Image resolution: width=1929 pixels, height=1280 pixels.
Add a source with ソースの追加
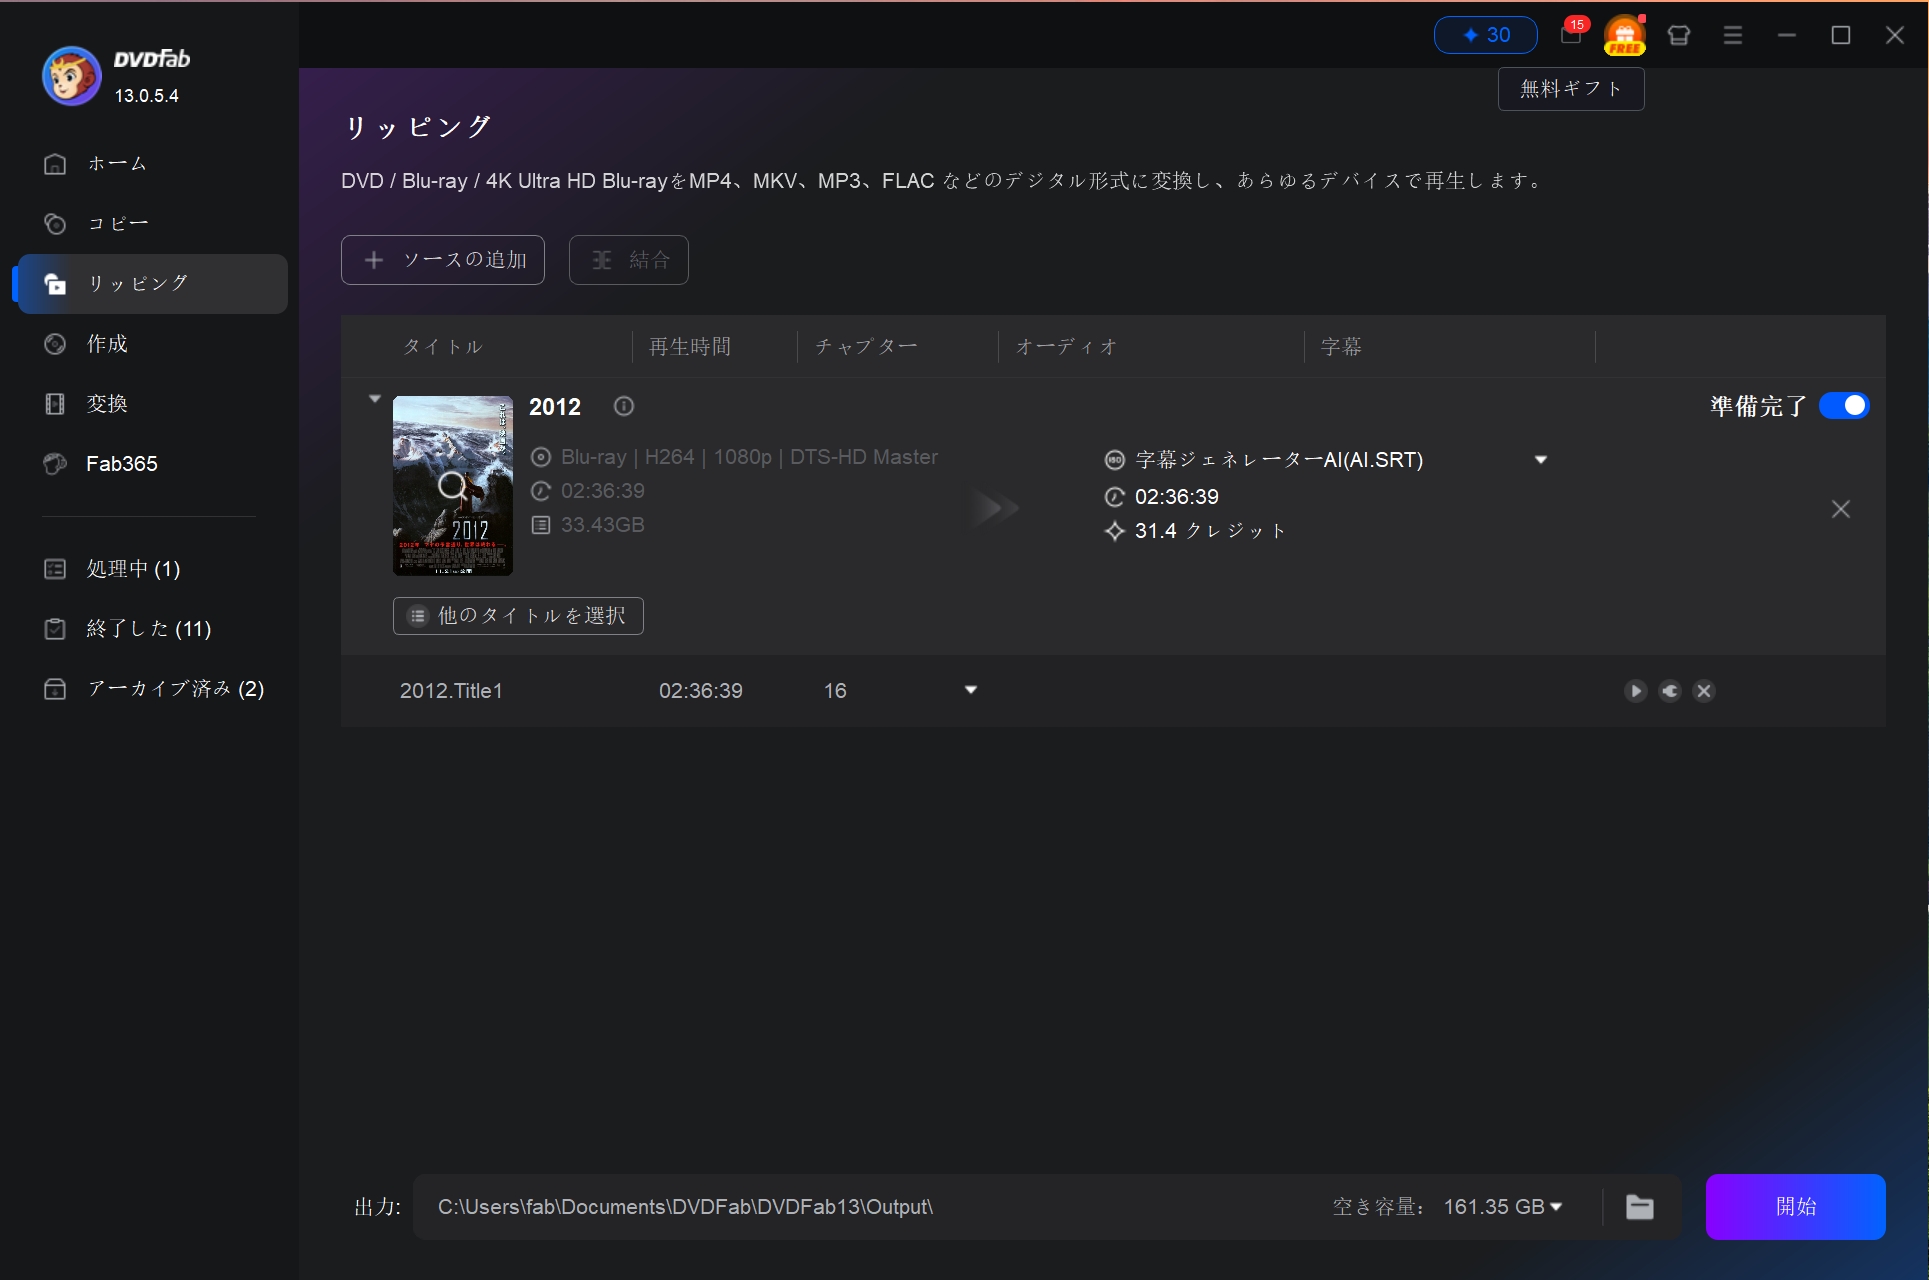[x=442, y=259]
